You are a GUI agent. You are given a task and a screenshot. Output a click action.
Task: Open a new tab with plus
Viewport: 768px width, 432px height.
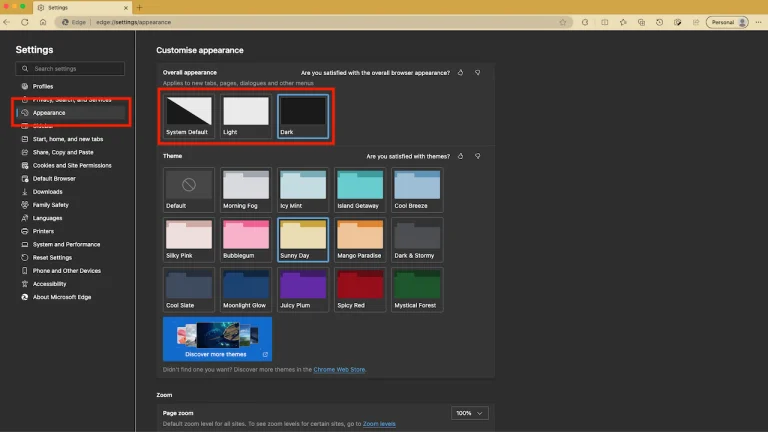140,8
